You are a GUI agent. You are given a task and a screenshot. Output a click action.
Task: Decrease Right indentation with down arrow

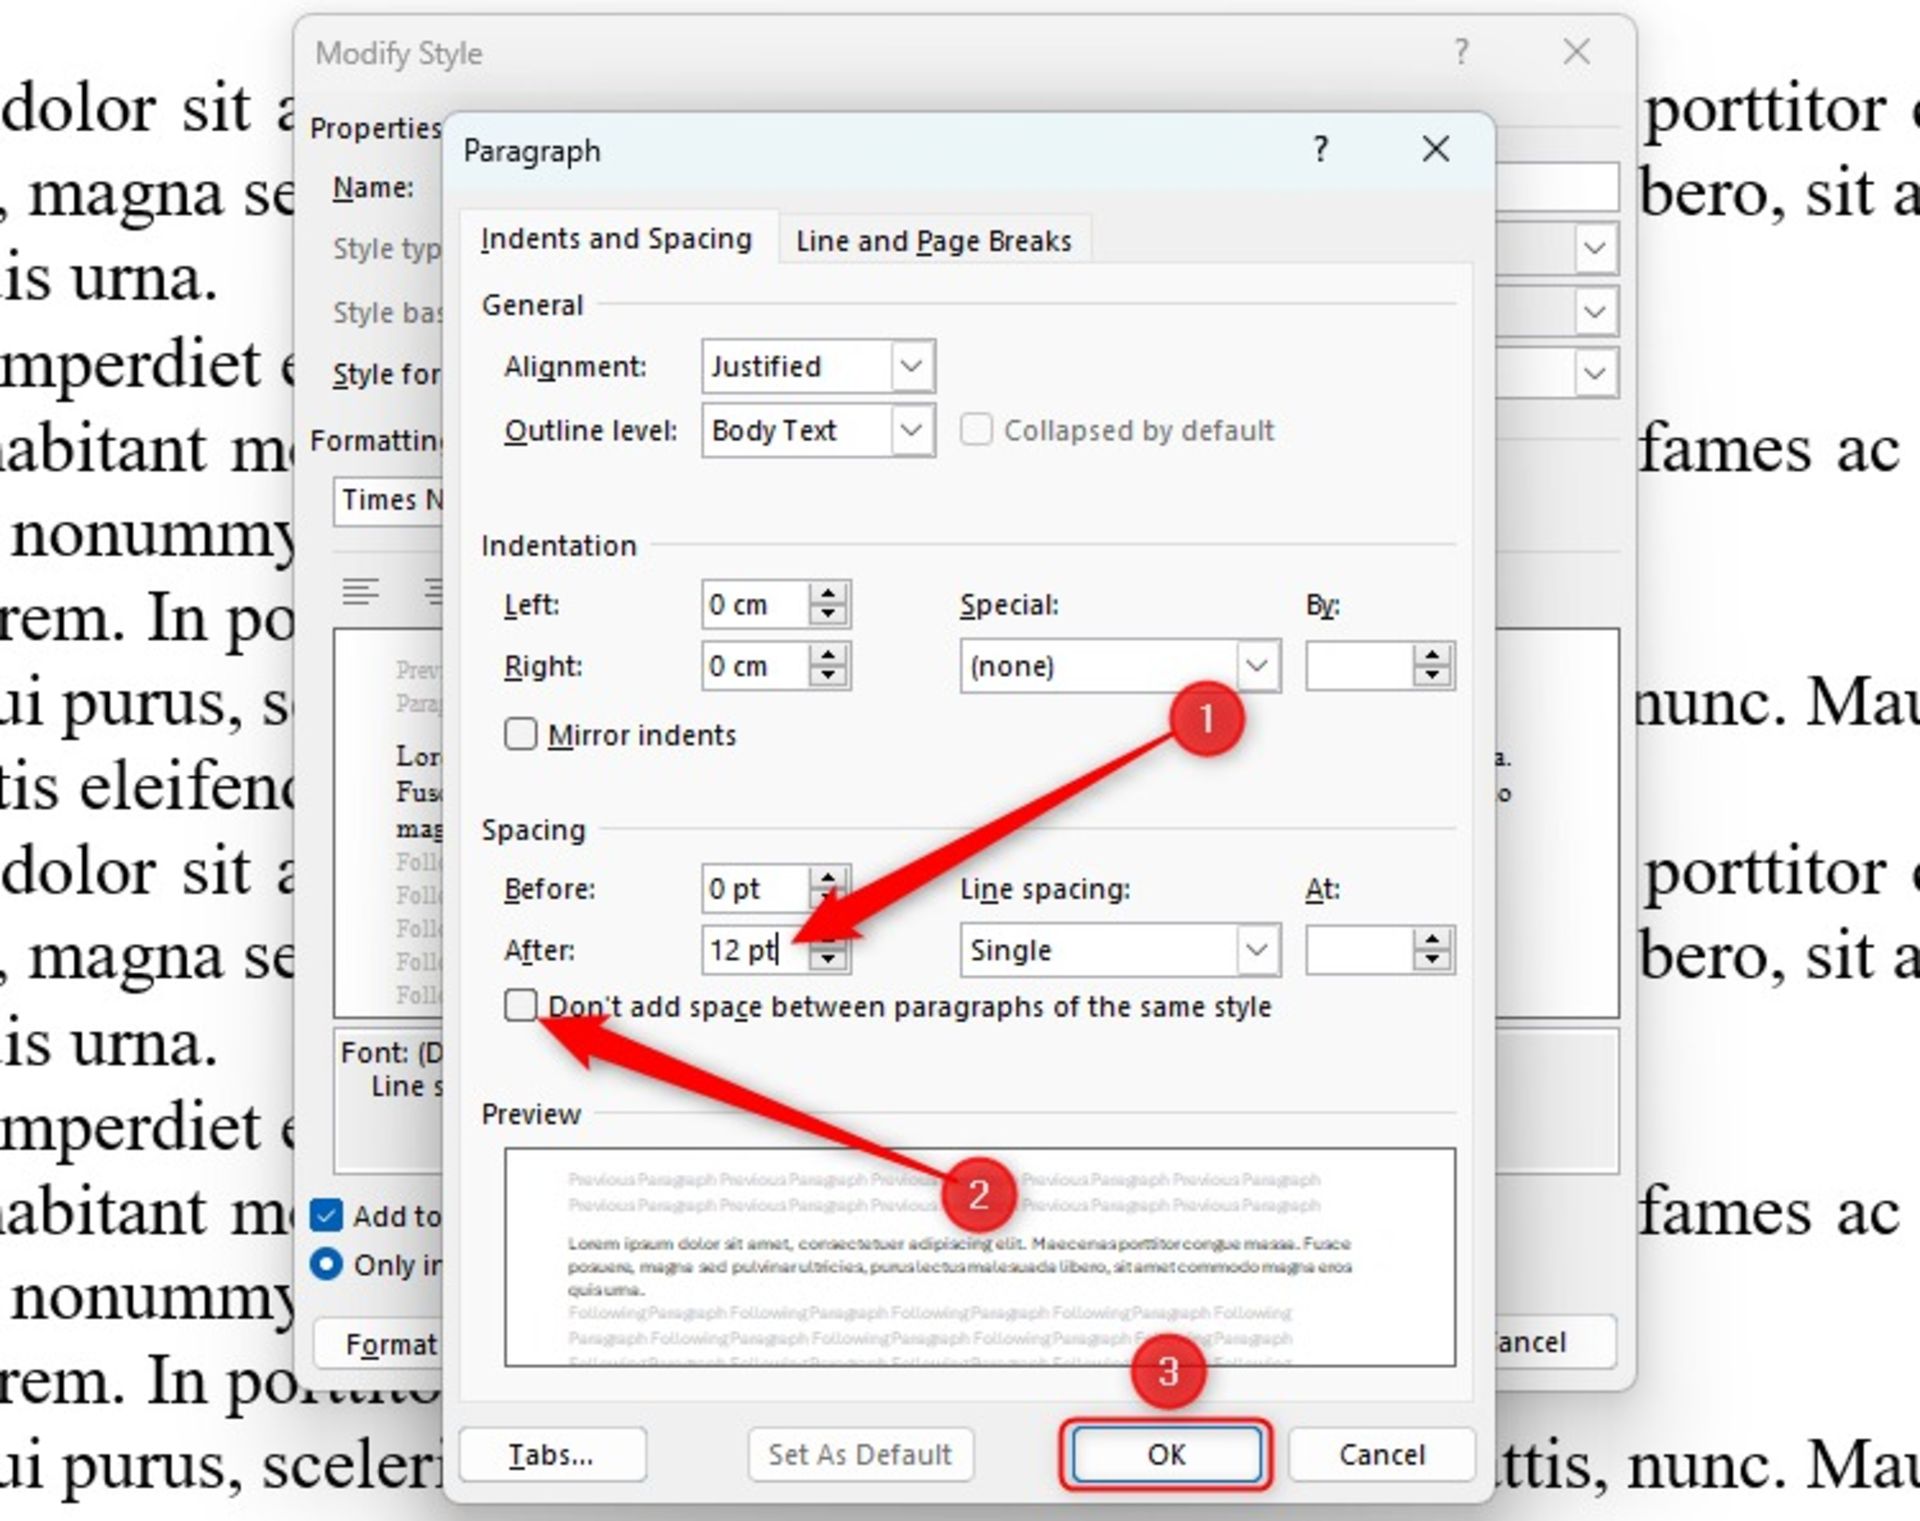828,677
